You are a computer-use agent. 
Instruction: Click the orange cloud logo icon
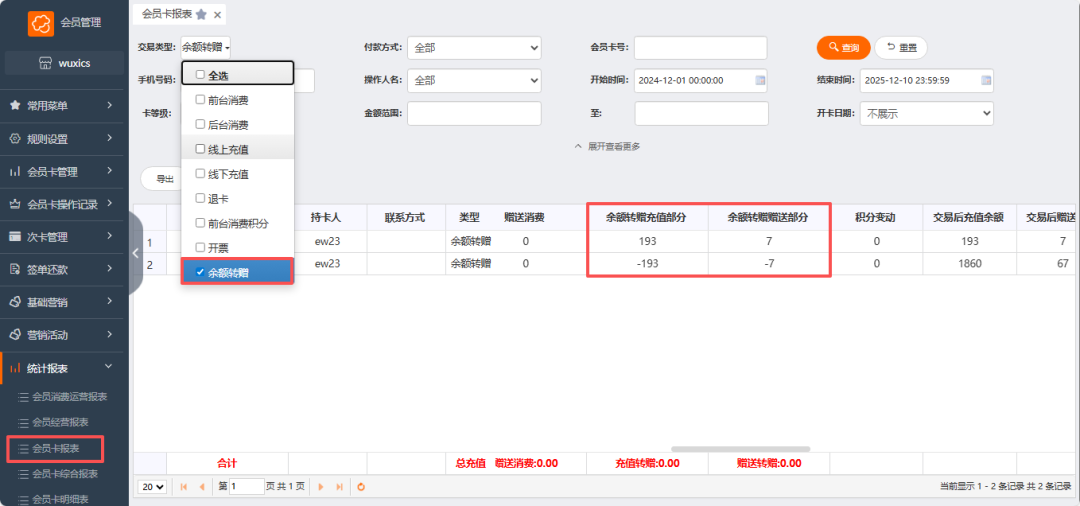point(41,23)
